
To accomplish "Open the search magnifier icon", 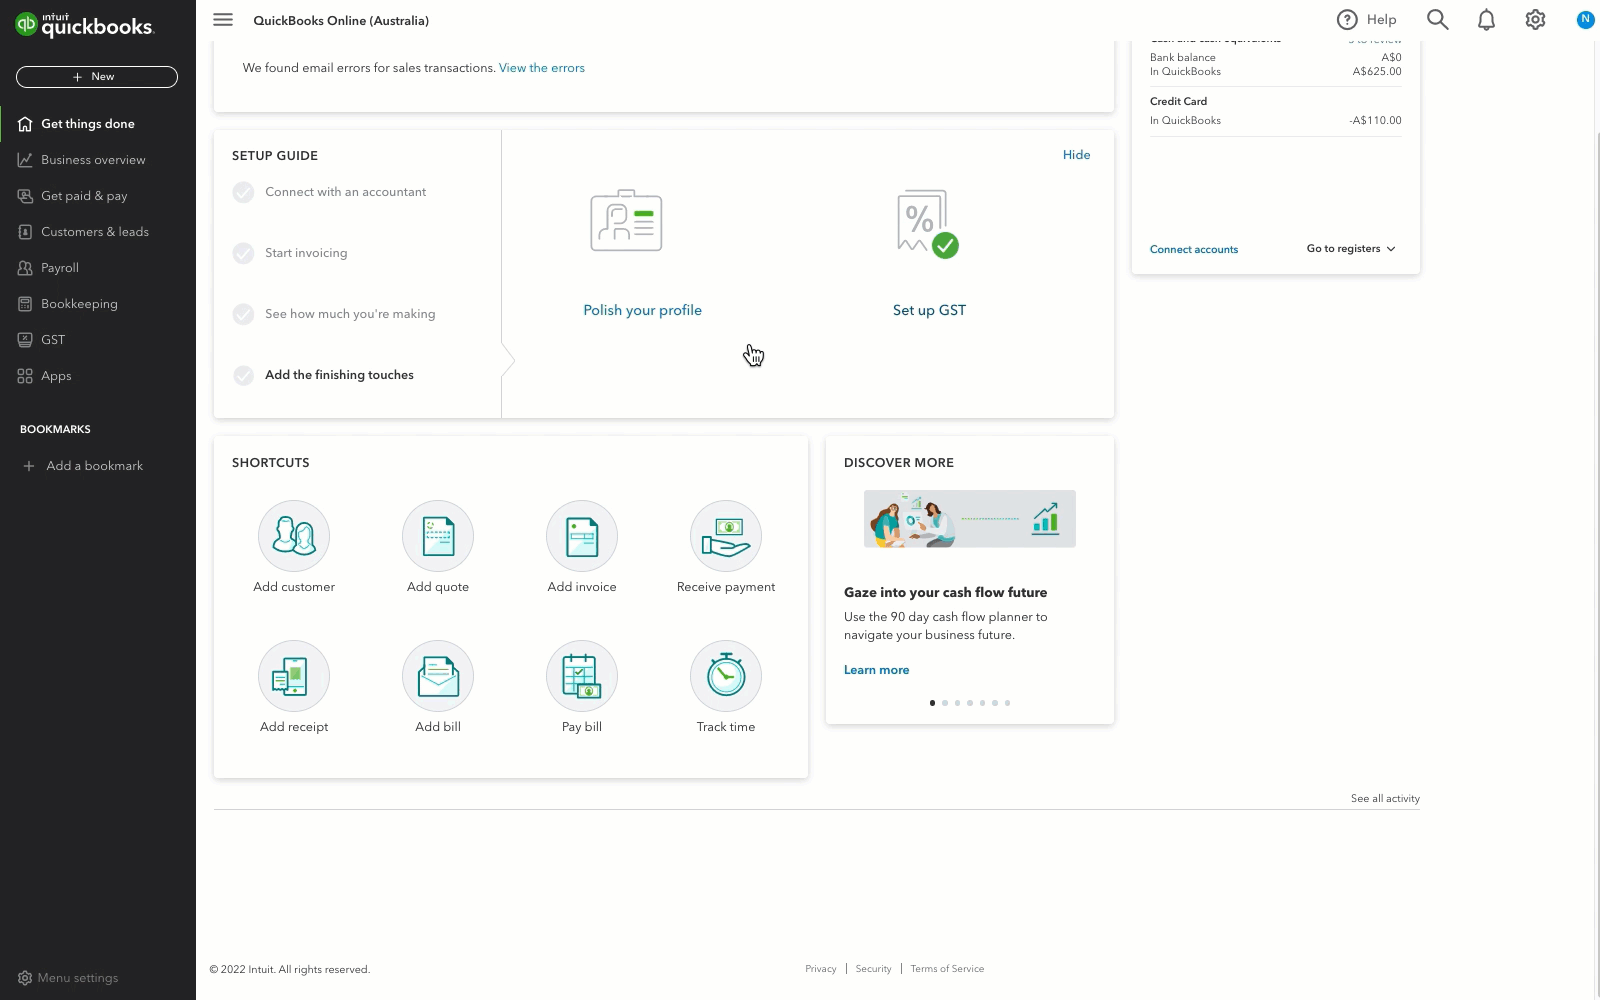I will point(1437,20).
